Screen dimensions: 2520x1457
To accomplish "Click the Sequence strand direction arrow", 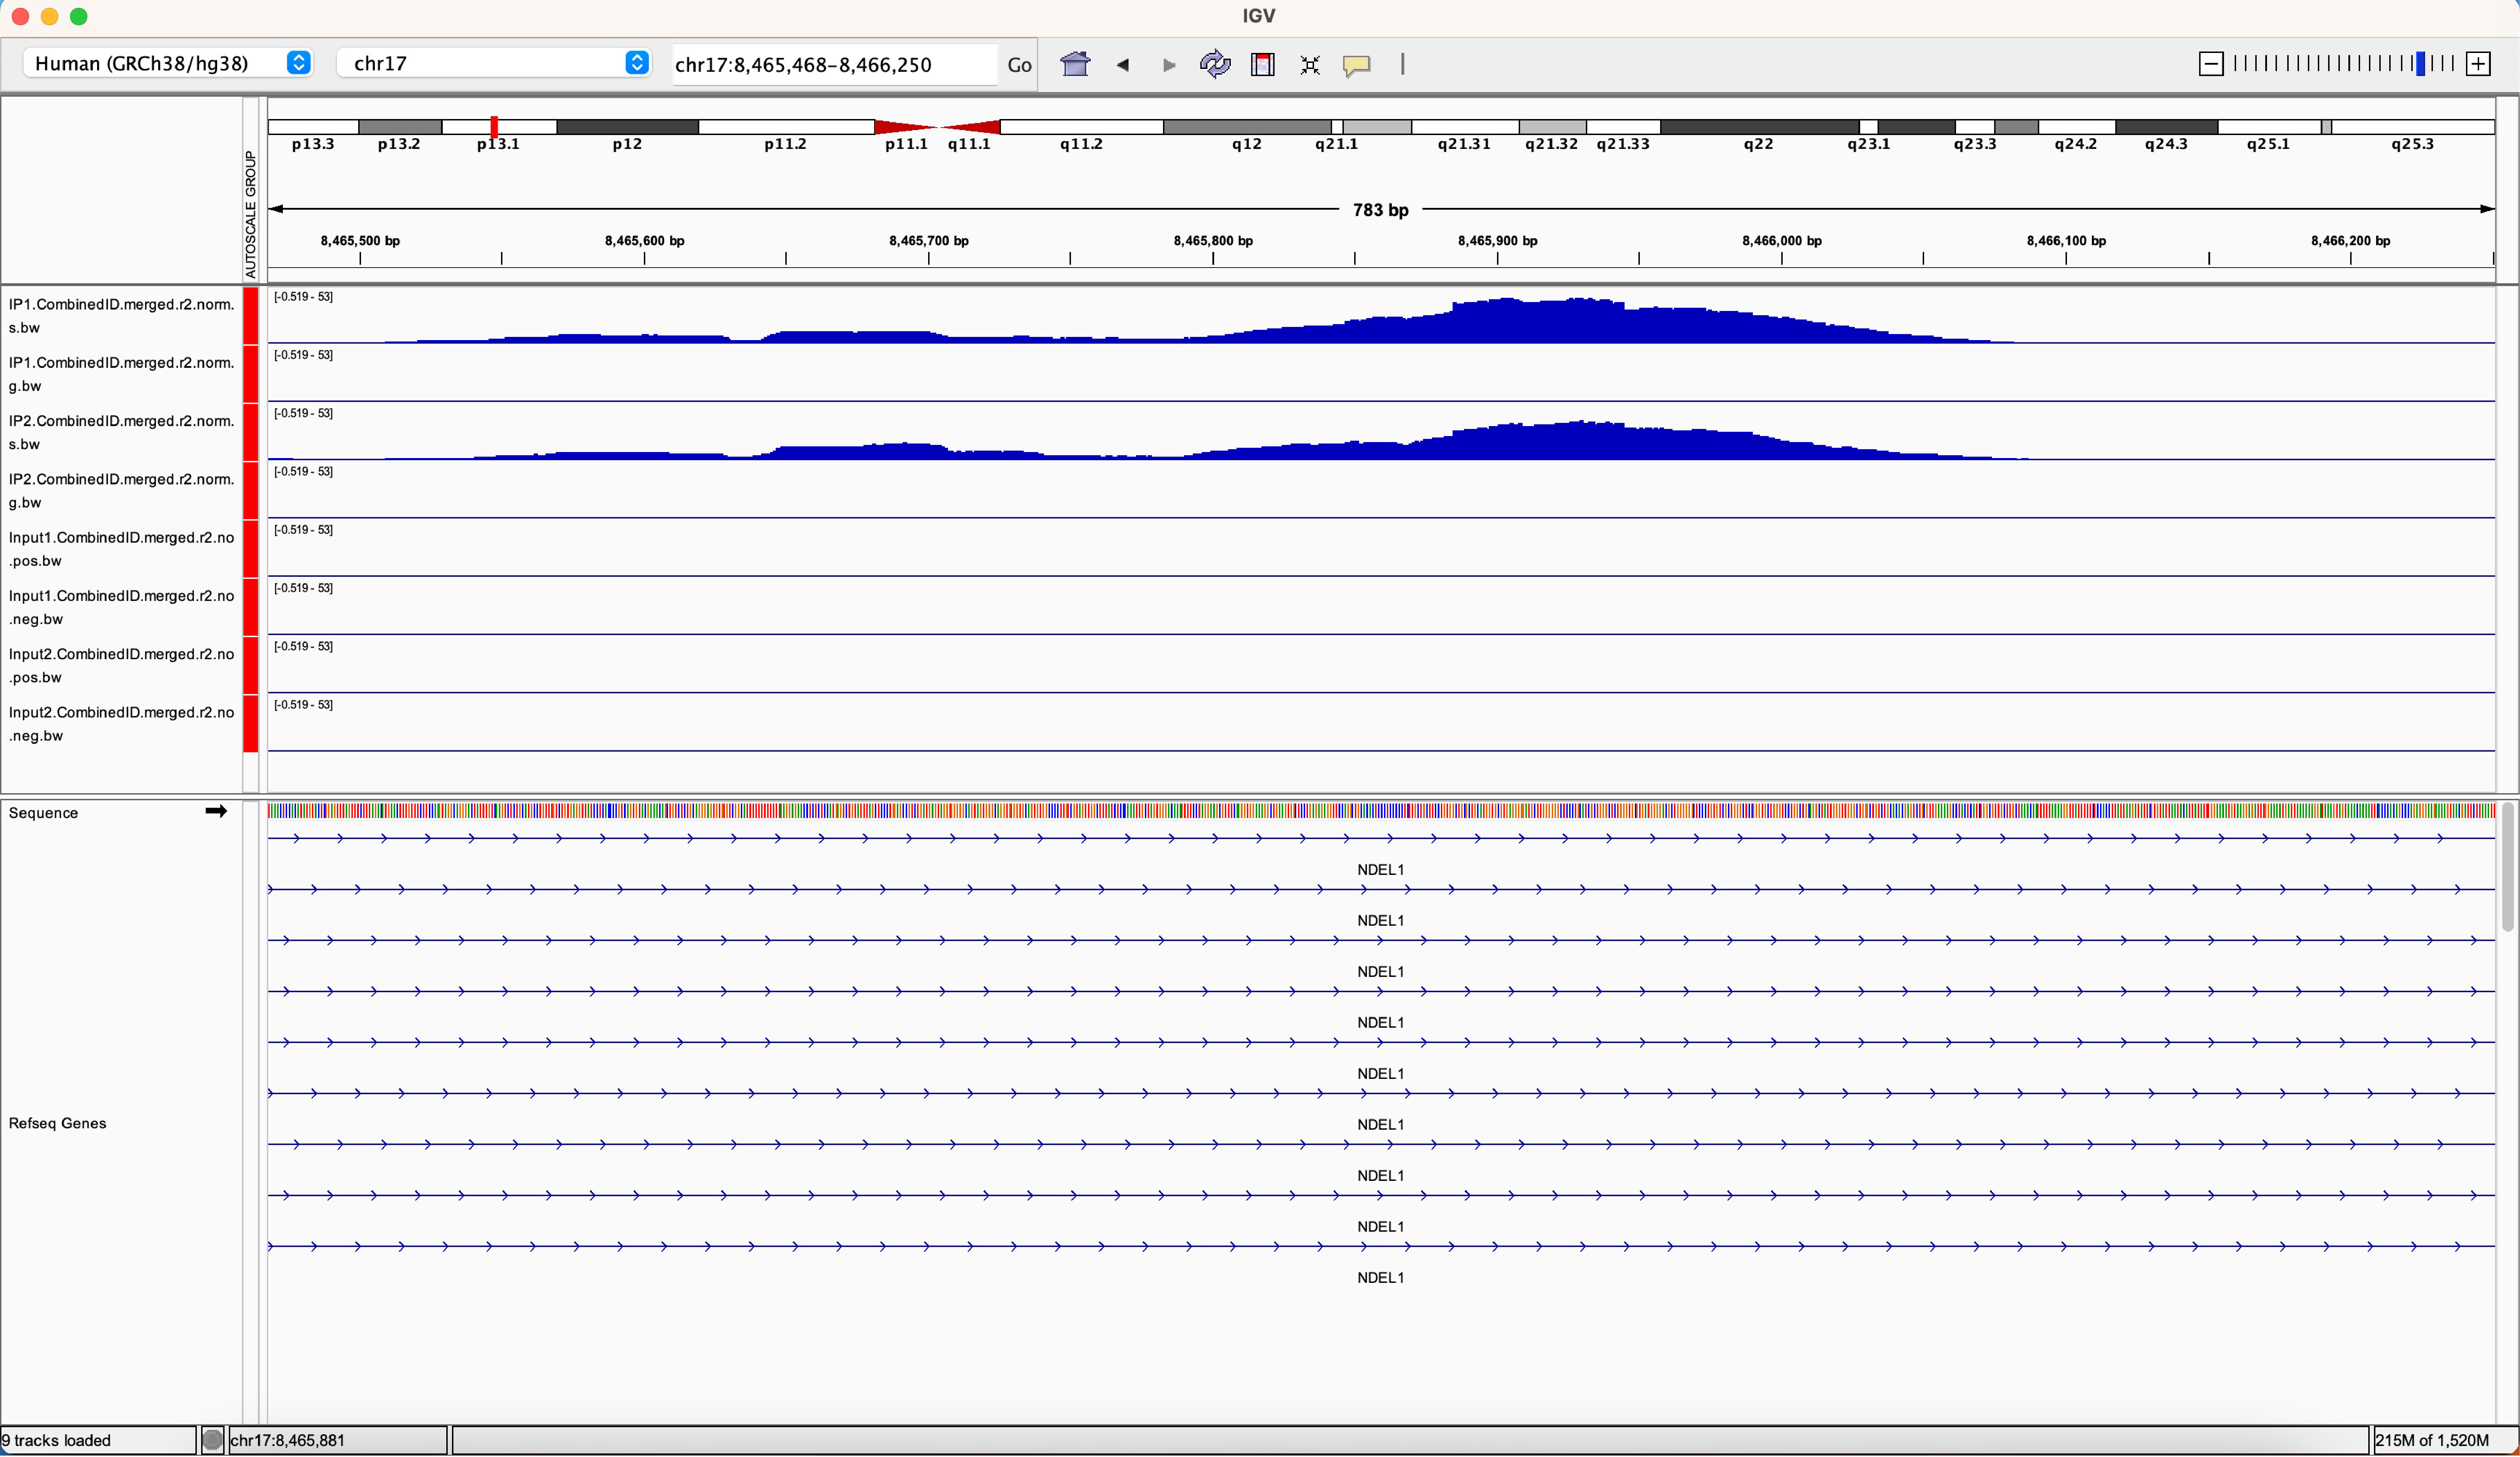I will tap(216, 811).
